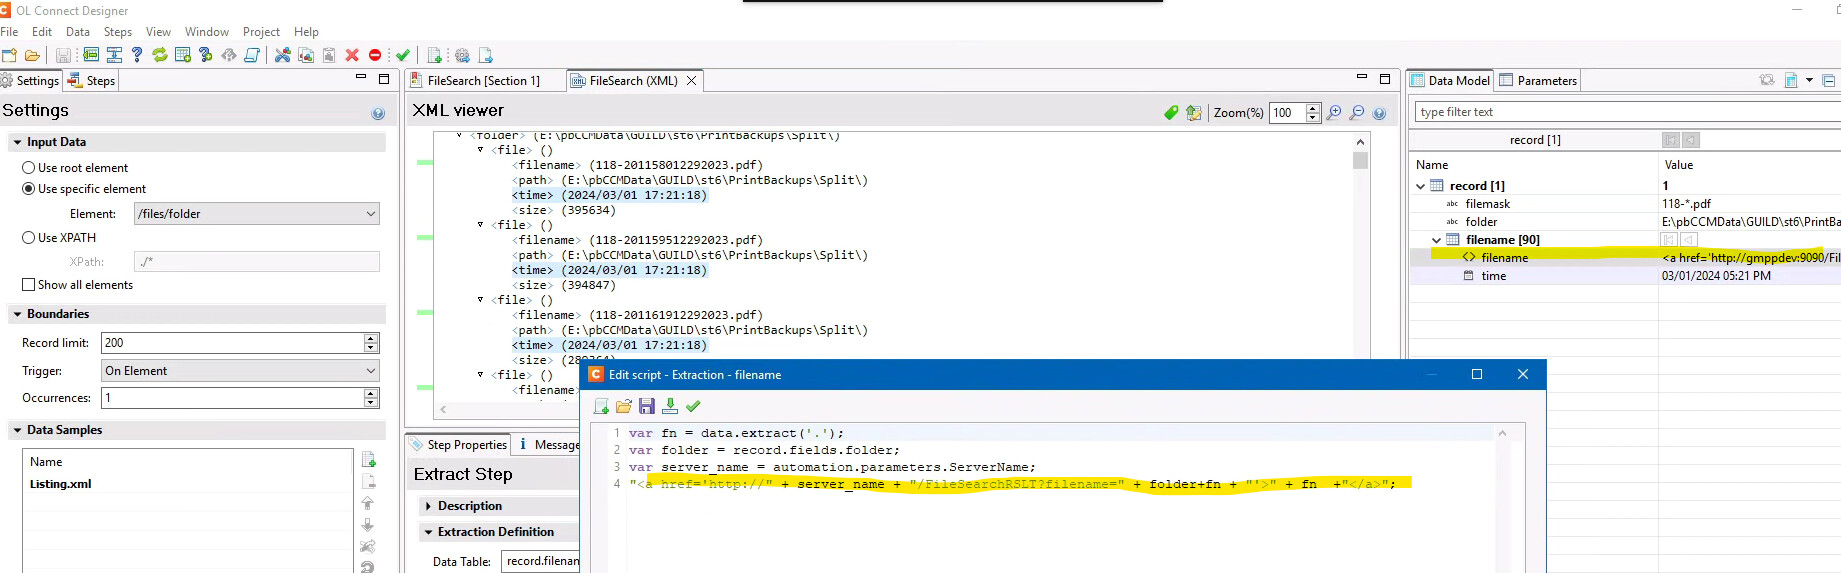Zoom in with XML viewer magnifier plus
This screenshot has width=1841, height=573.
pyautogui.click(x=1334, y=113)
